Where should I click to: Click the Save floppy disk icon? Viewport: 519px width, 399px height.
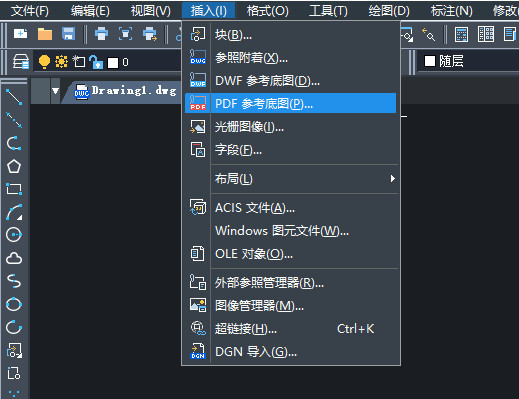(x=68, y=34)
